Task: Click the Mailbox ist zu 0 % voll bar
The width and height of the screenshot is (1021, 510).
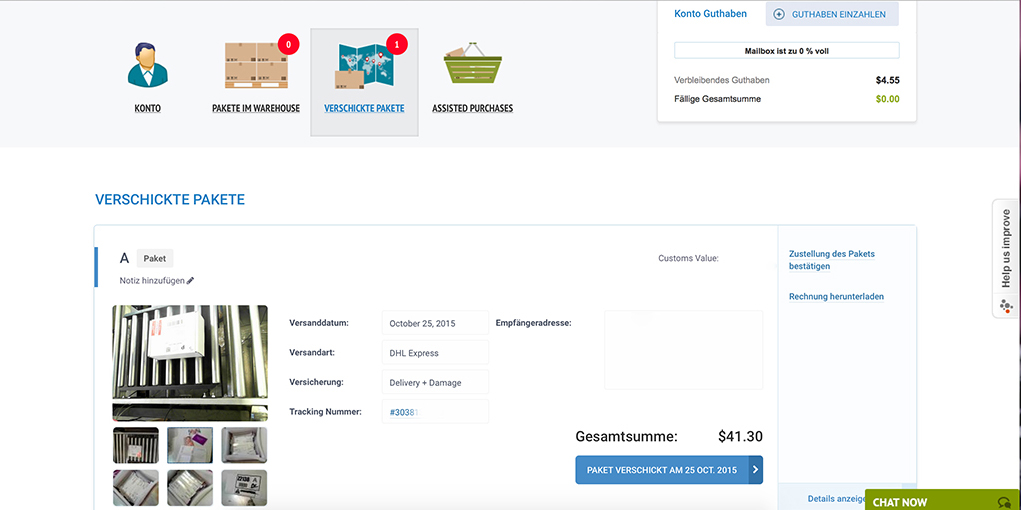Action: [x=787, y=50]
